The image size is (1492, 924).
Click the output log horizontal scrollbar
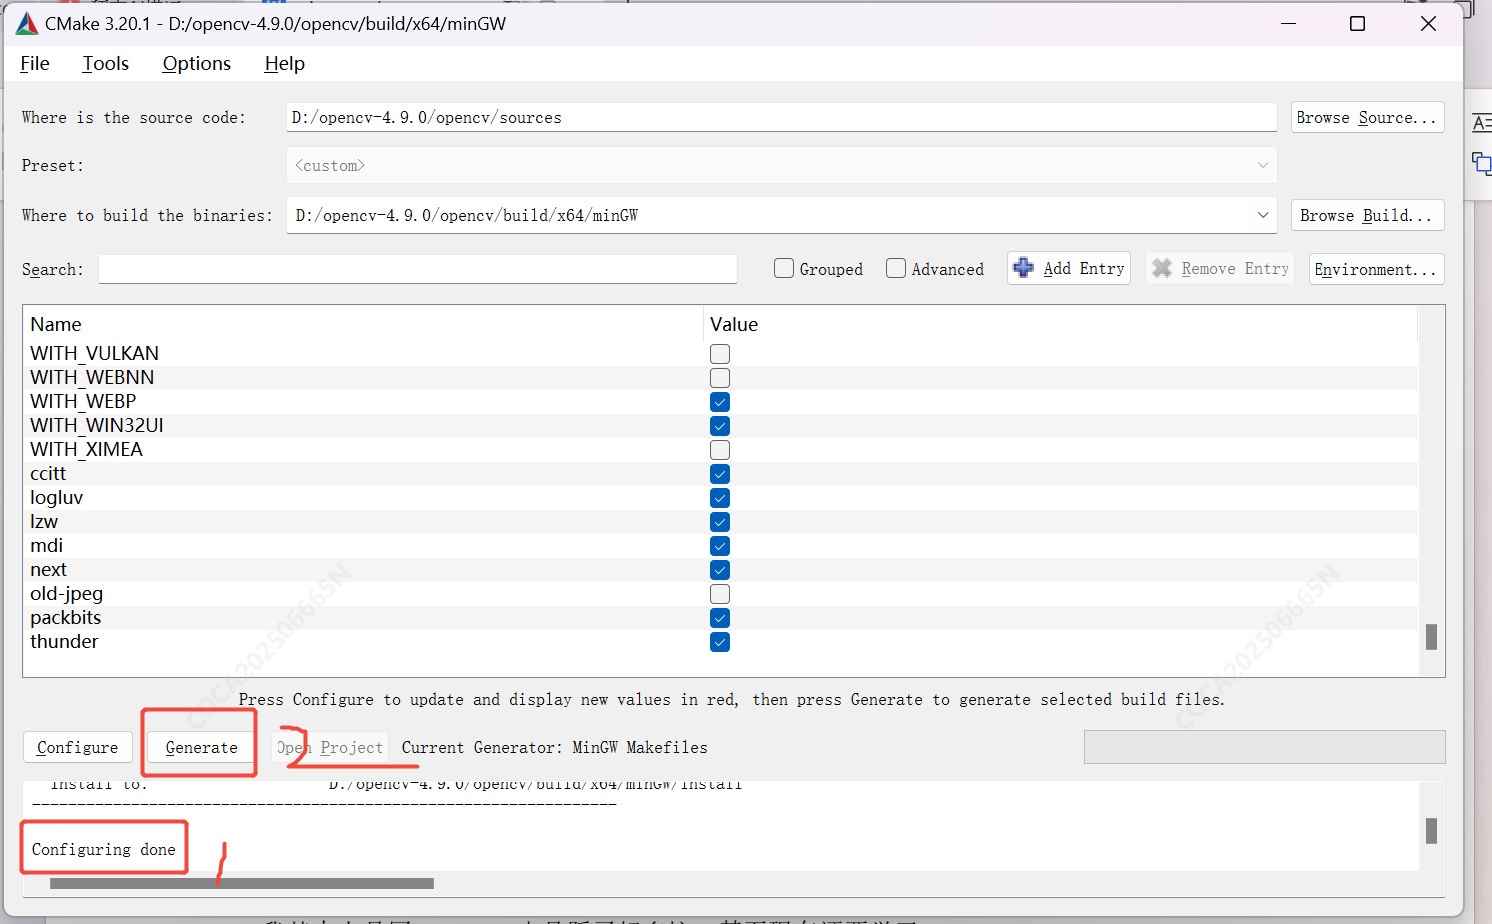pos(242,883)
